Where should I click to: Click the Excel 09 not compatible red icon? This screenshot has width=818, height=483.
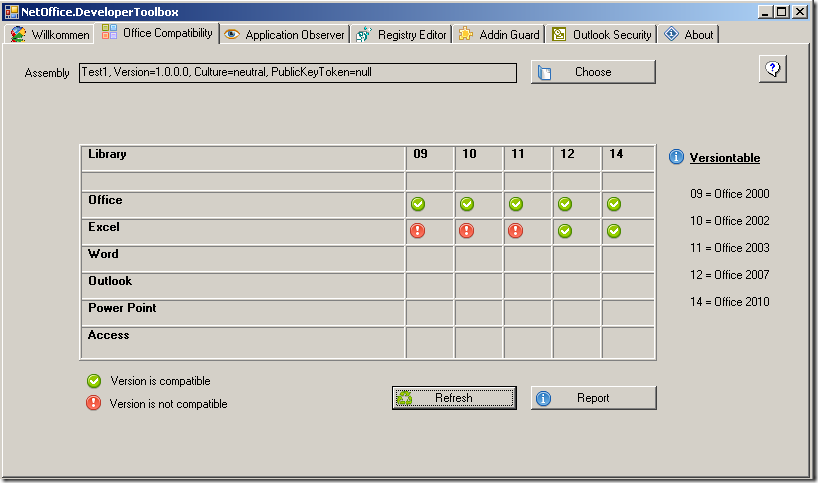(418, 231)
